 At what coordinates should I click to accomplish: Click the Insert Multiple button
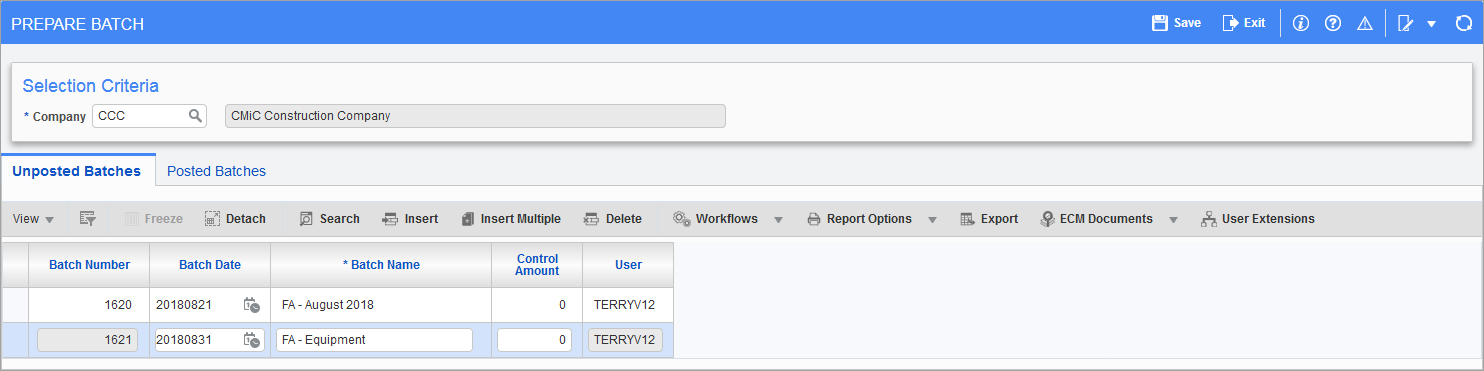511,219
